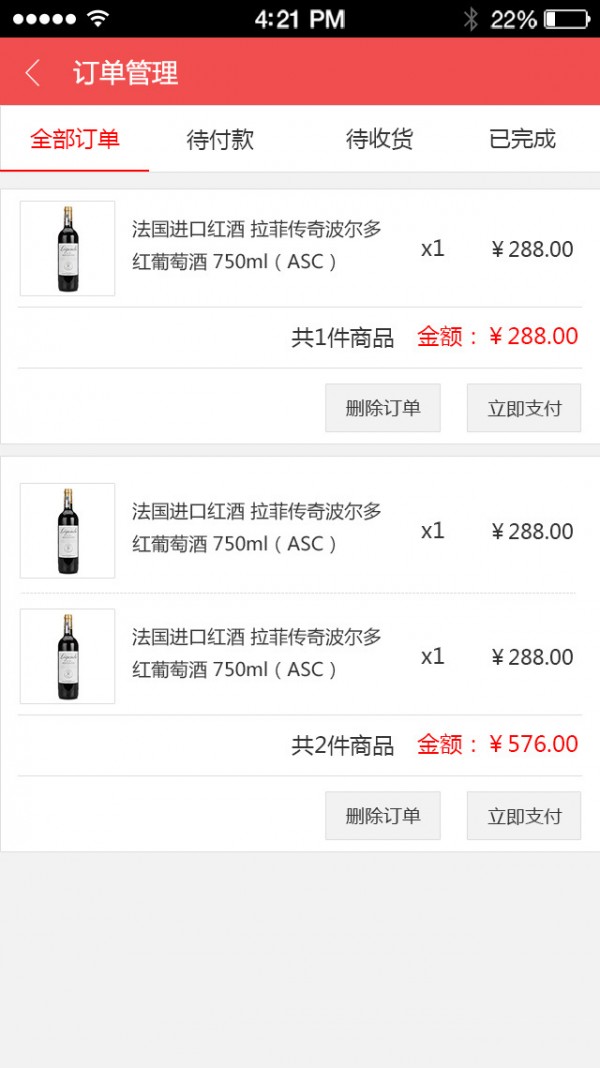
Task: Tap the Wi-Fi icon in the status bar
Action: (97, 19)
